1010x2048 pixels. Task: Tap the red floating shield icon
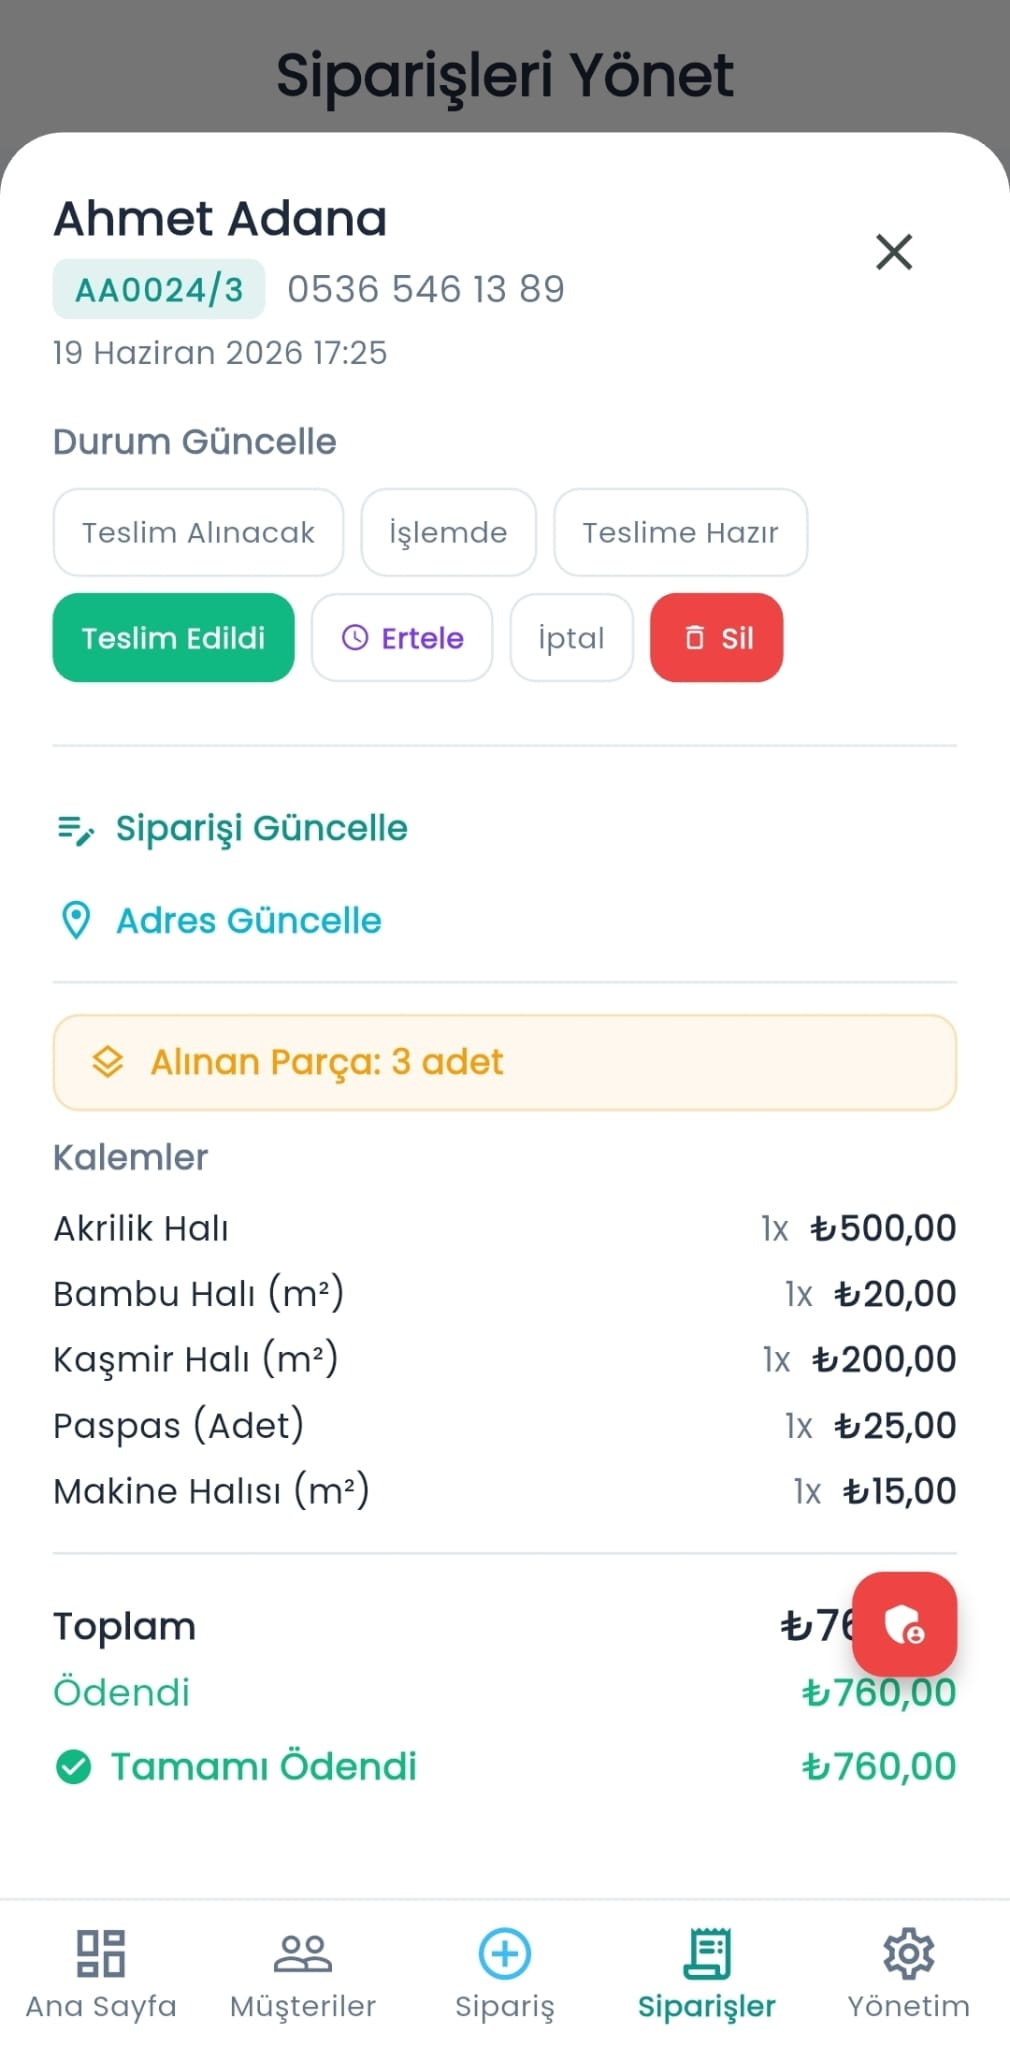coord(905,1624)
